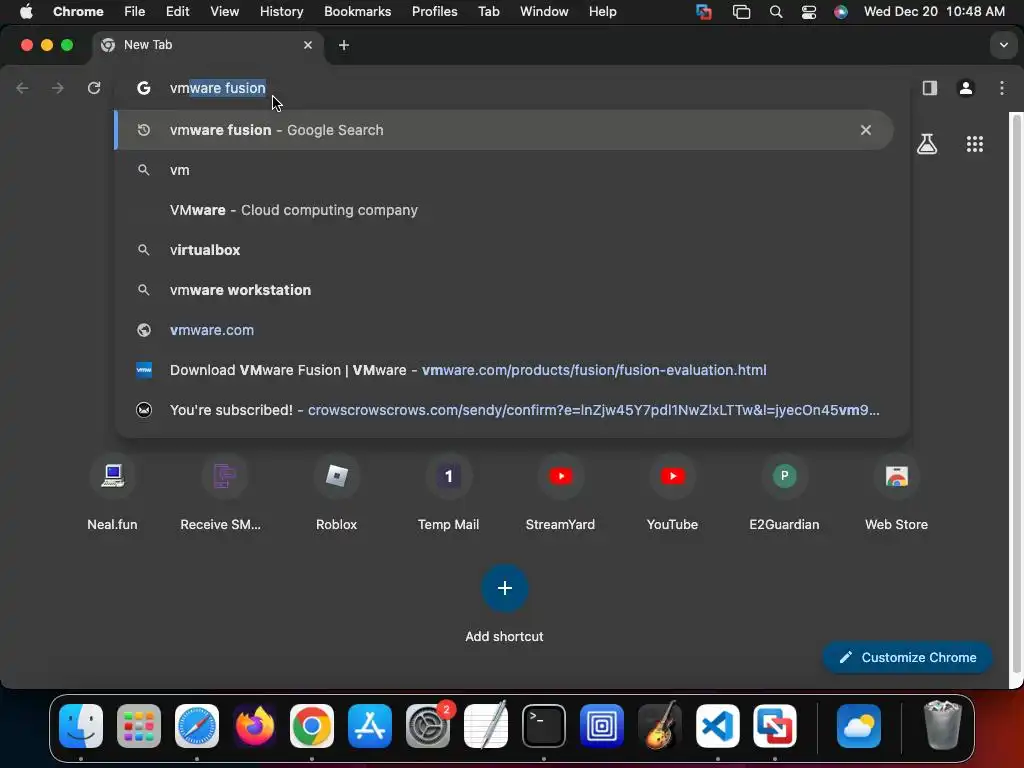Open App Store from the Dock

click(x=370, y=726)
